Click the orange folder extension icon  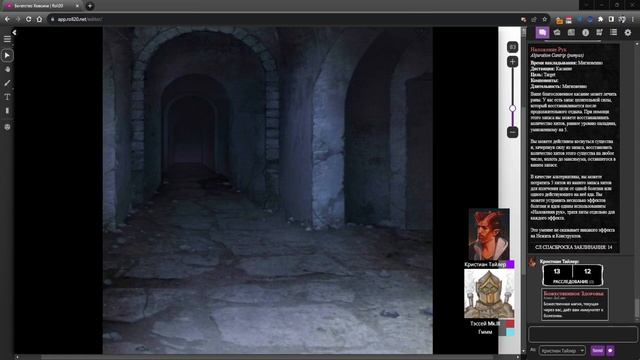(x=559, y=20)
